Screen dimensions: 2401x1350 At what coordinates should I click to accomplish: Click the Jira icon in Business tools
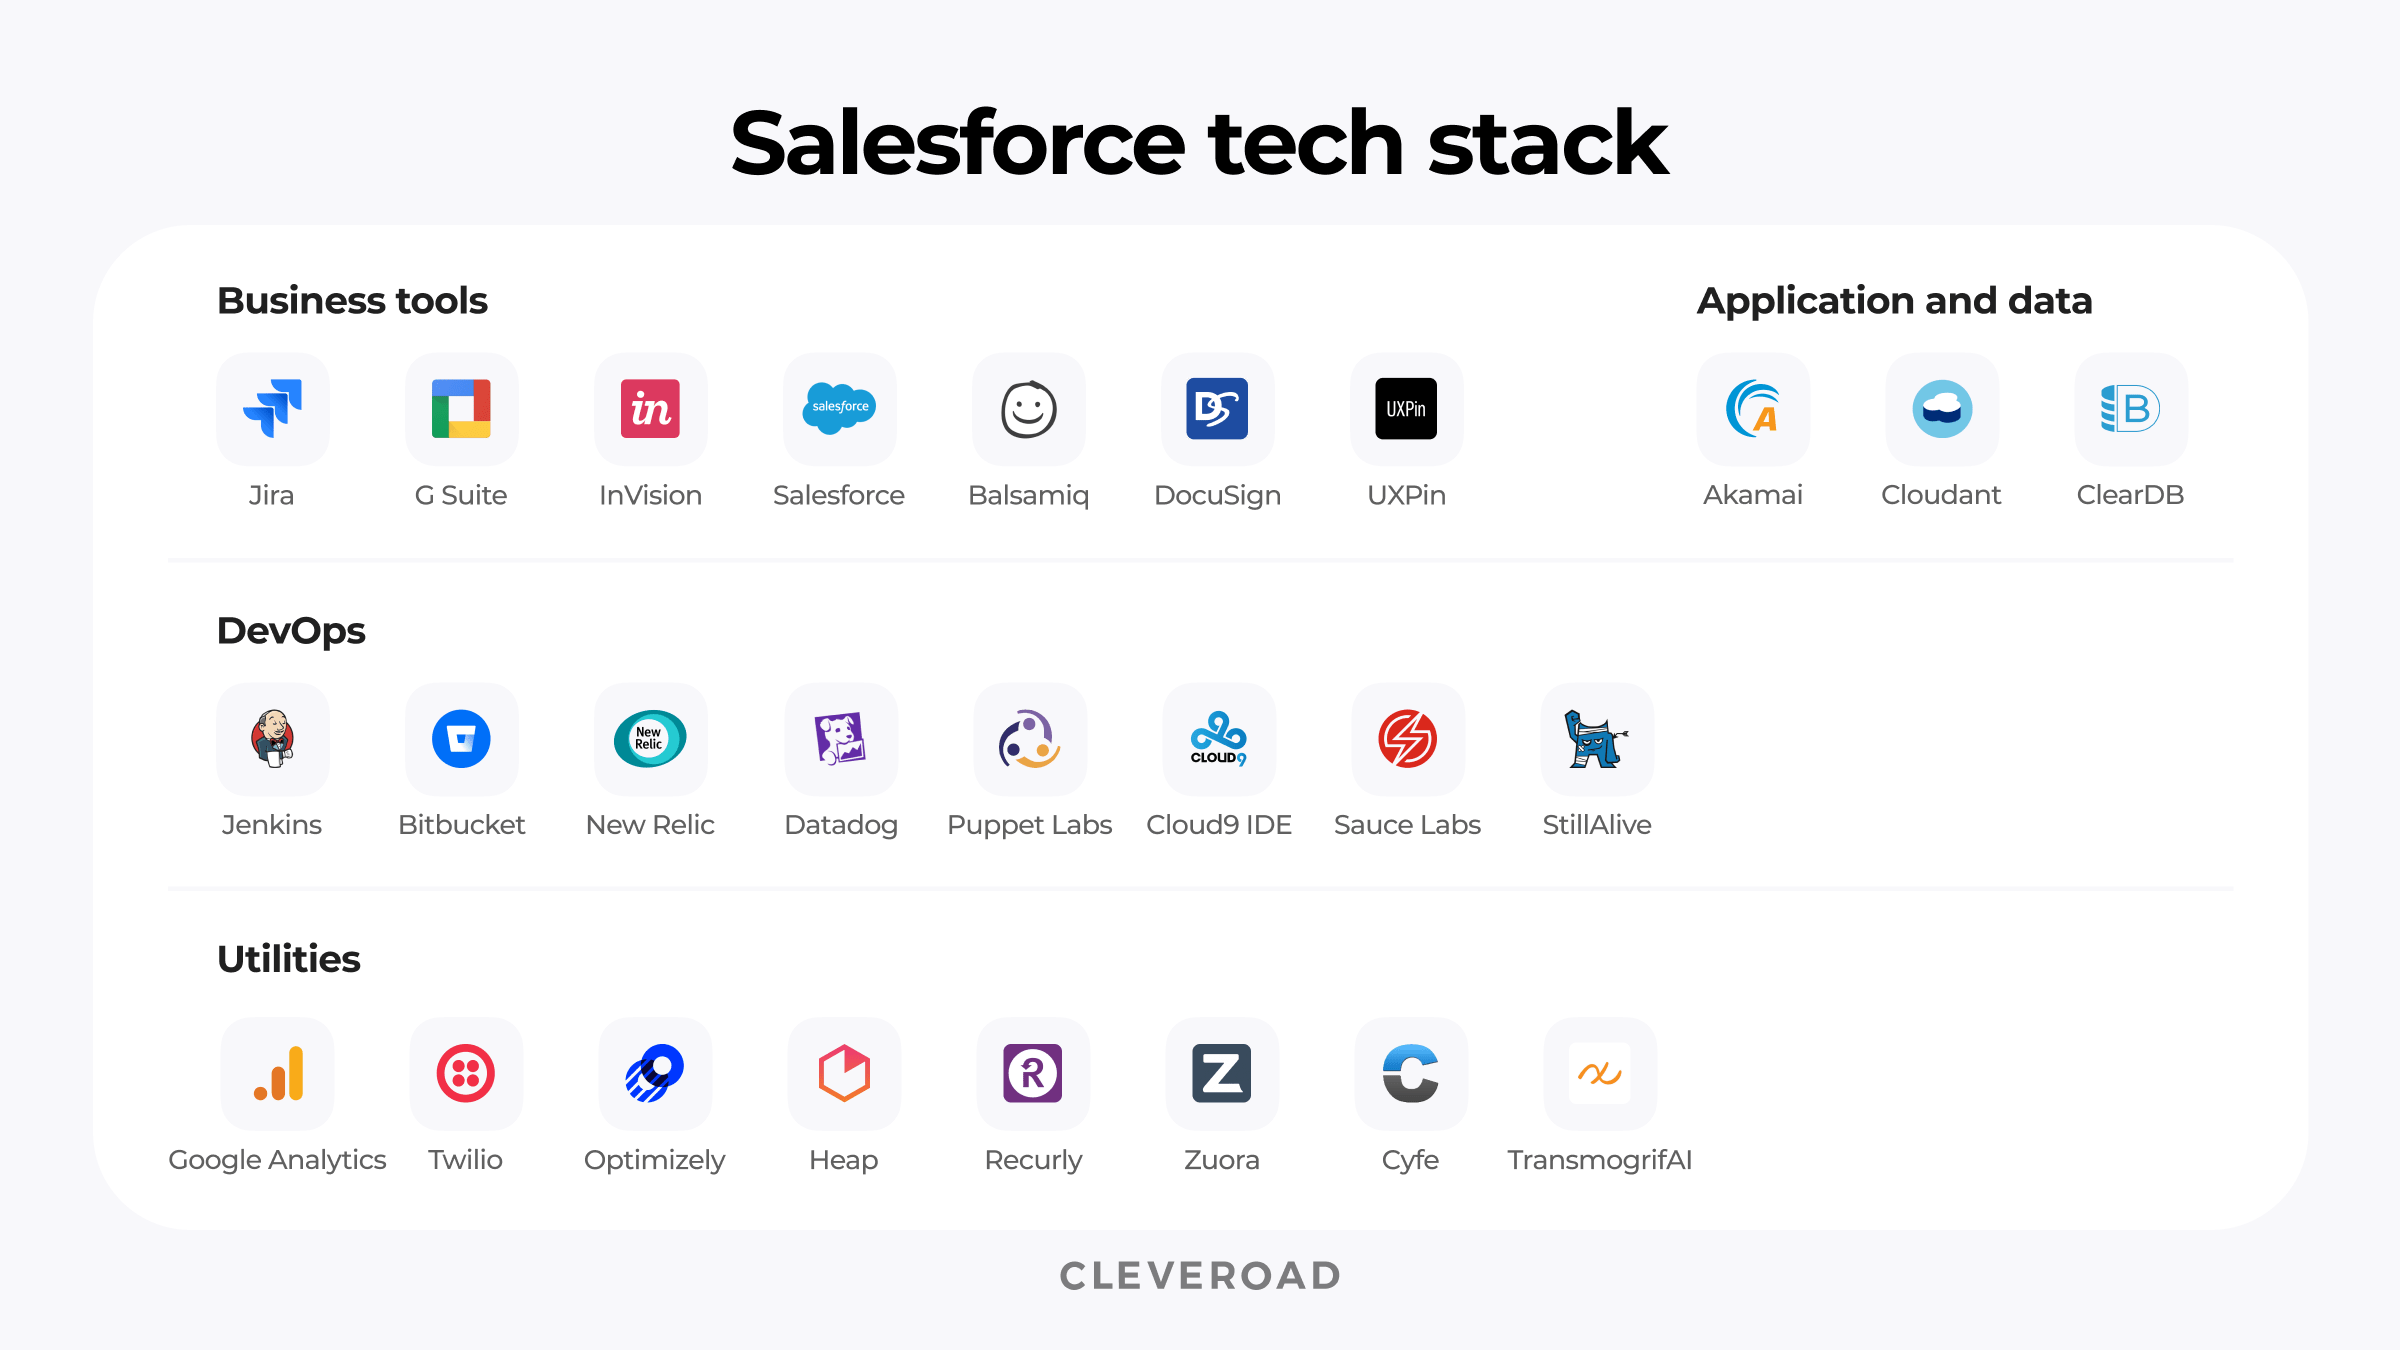coord(272,409)
